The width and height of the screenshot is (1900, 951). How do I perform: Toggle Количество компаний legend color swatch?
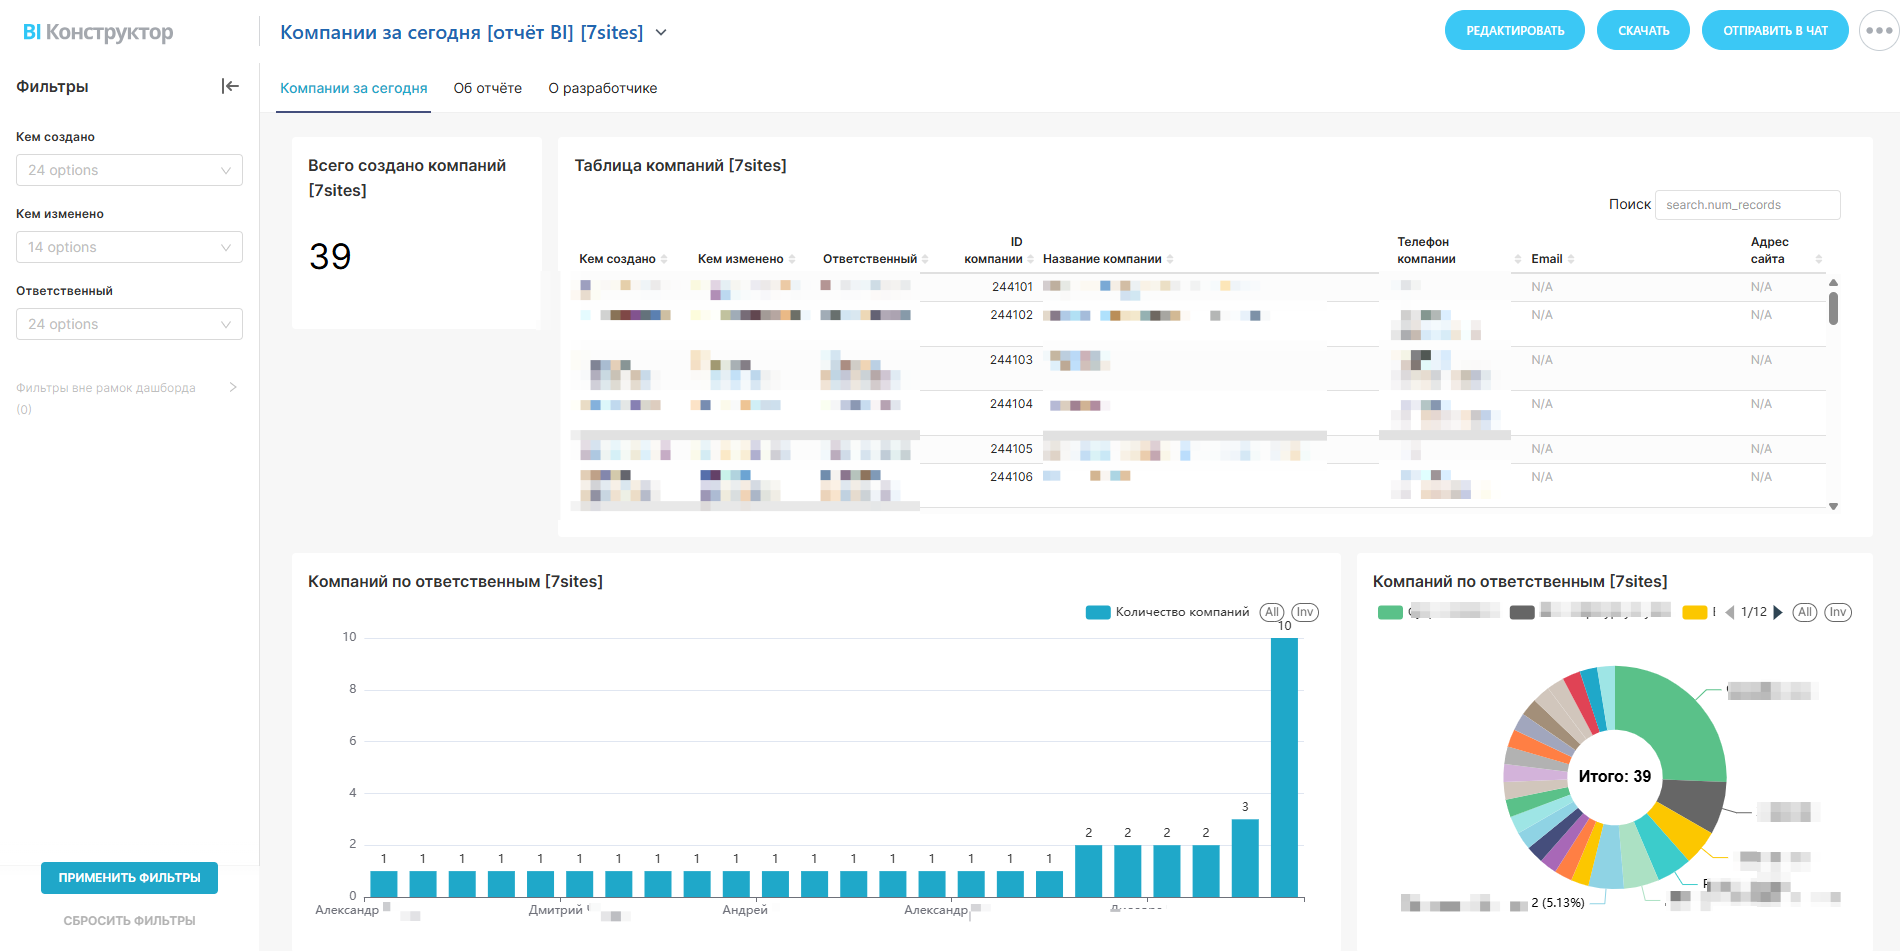click(1098, 613)
